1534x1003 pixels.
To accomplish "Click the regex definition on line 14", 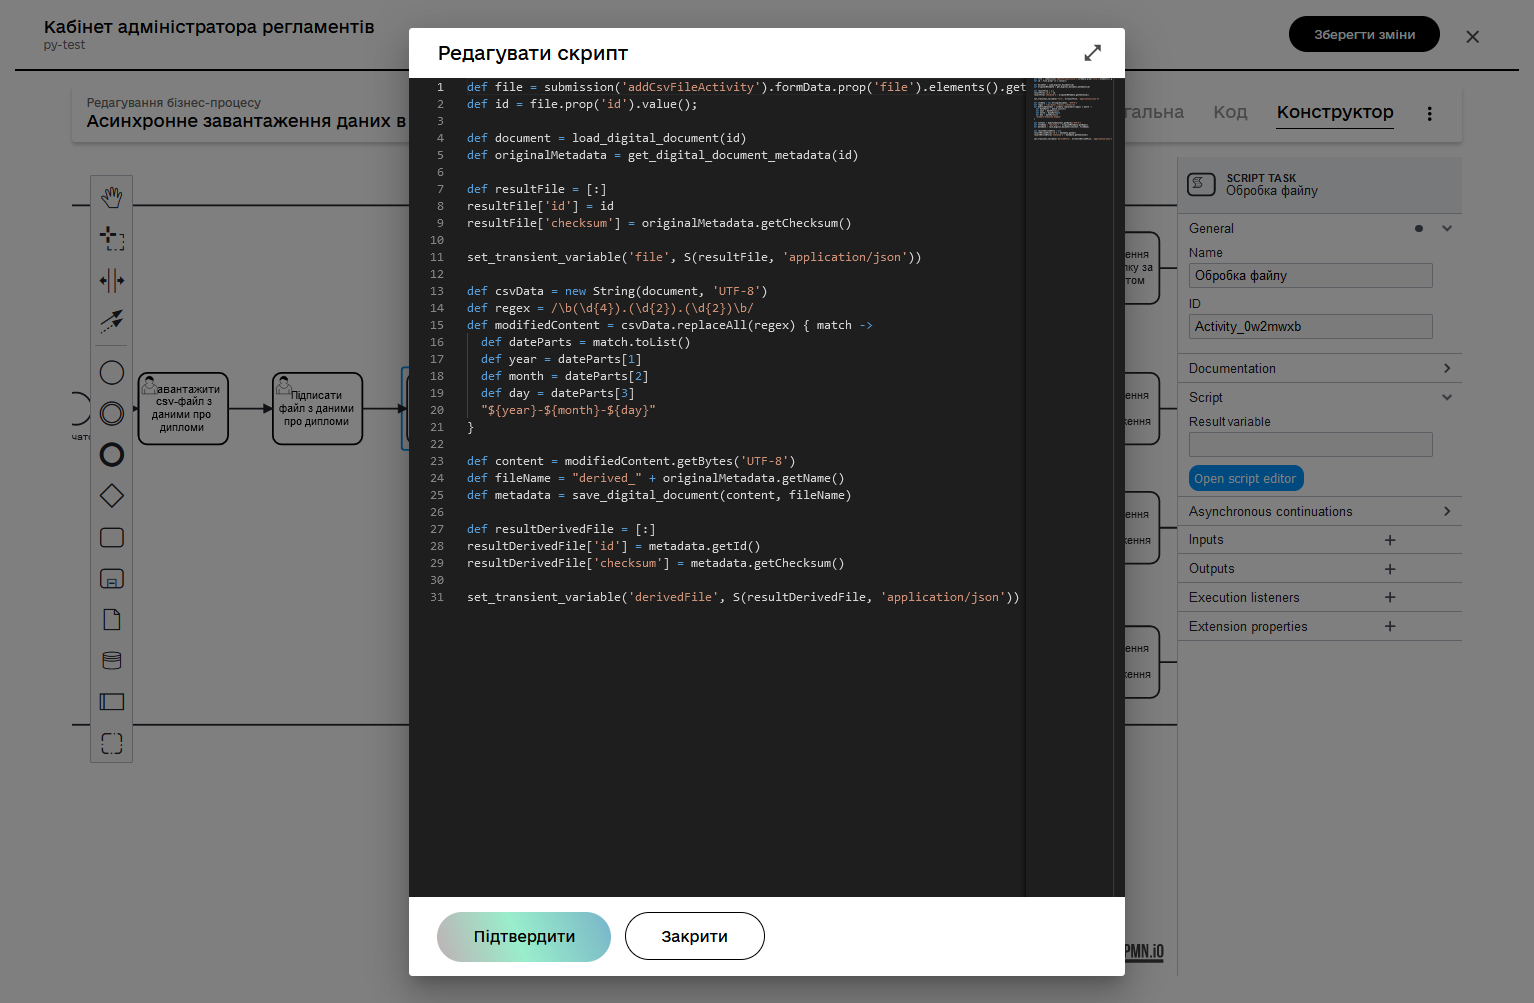I will pyautogui.click(x=610, y=308).
